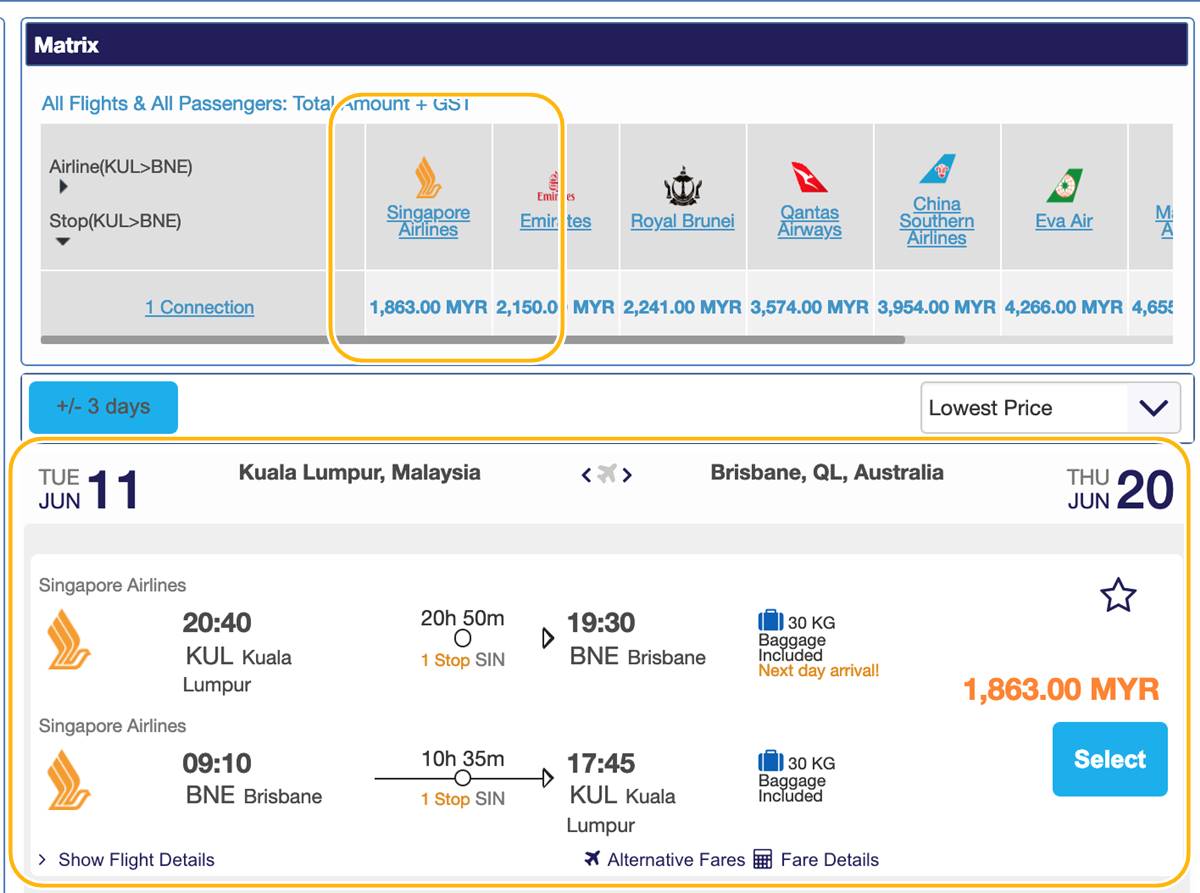1200x893 pixels.
Task: Click the orange 1,863.00 MYR fare total
Action: point(1061,689)
